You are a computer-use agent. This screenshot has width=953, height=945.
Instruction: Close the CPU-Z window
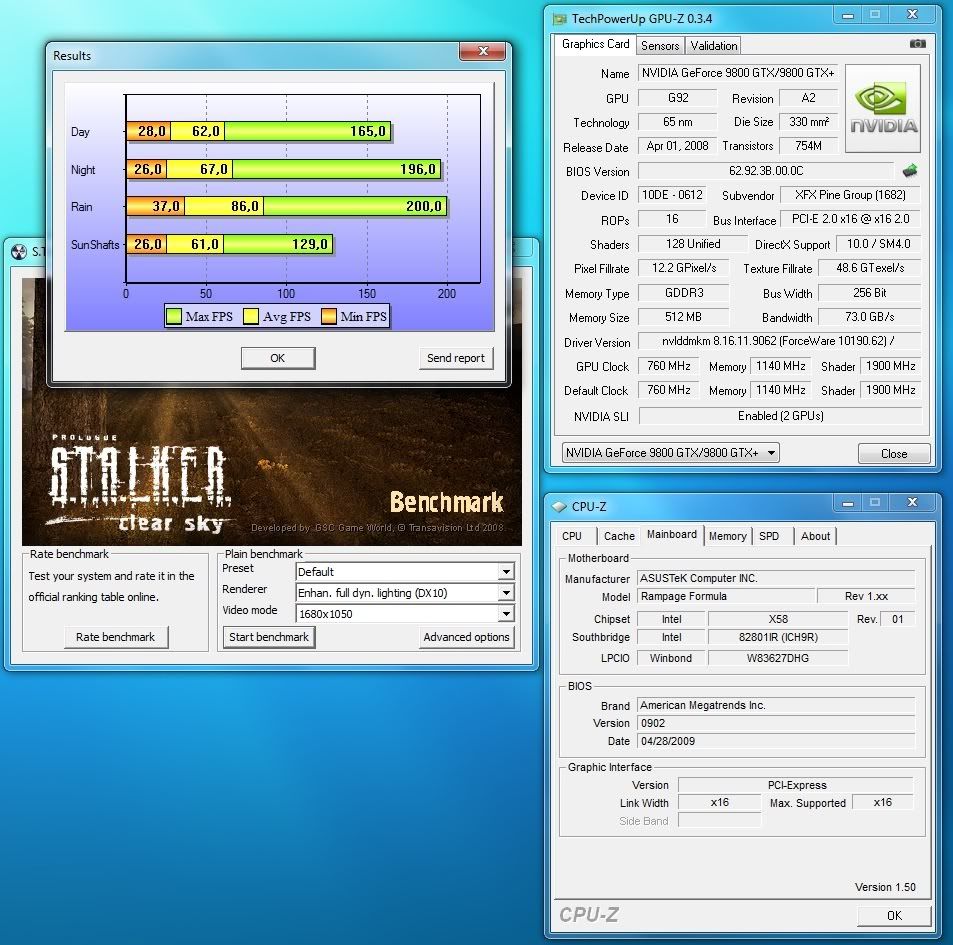click(912, 503)
